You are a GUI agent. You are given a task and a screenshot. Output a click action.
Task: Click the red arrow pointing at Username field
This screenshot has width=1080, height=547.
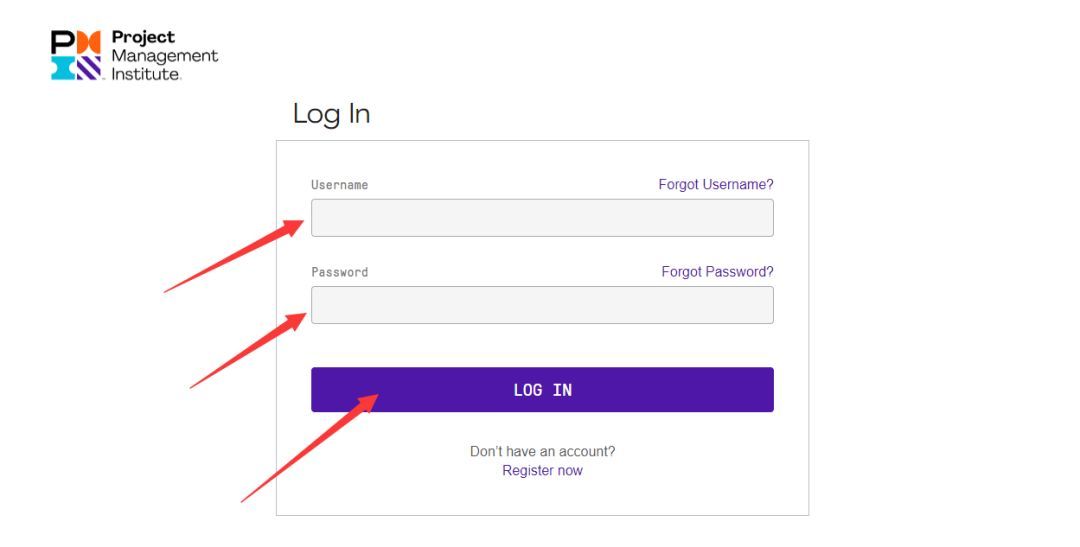(236, 257)
